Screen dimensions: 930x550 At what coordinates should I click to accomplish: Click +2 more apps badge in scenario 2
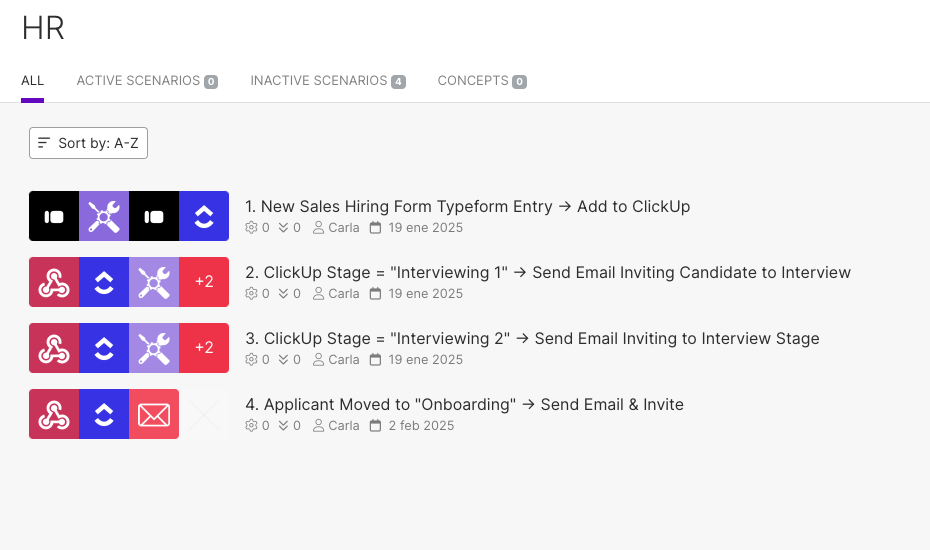[204, 282]
